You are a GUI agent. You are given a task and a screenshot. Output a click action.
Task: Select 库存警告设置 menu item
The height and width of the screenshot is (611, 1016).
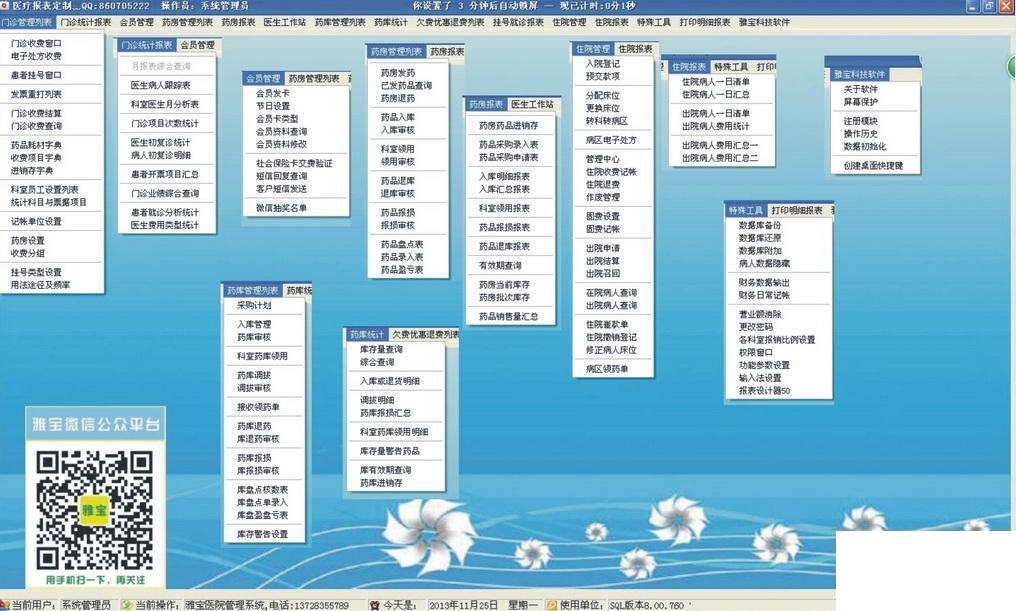(x=262, y=535)
